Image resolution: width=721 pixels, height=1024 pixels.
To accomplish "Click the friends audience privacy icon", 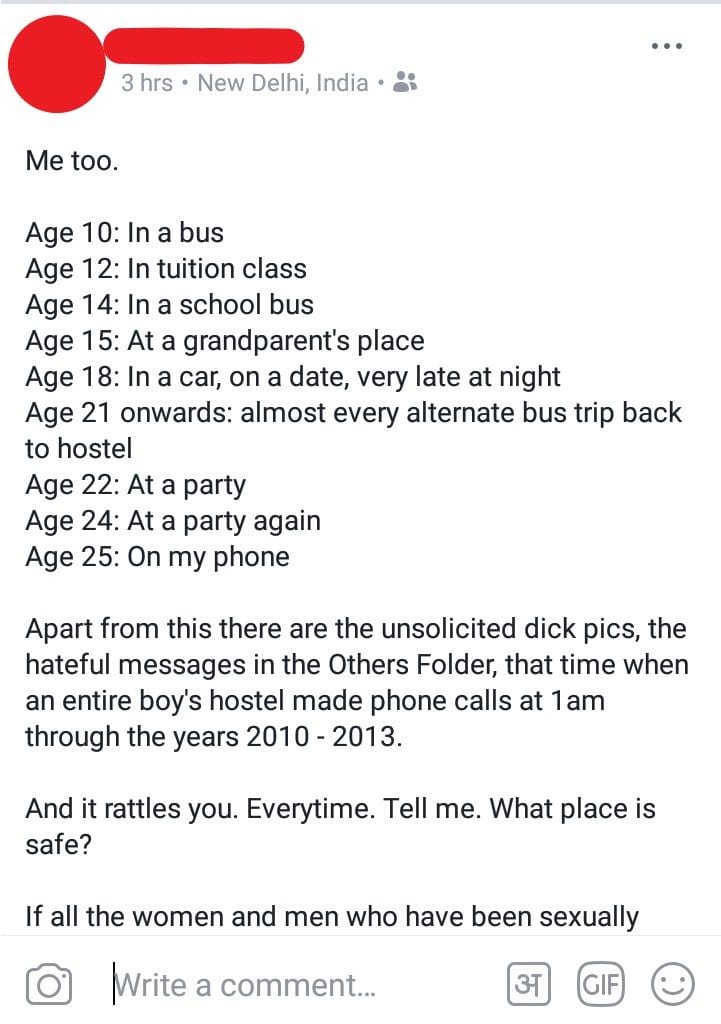I will (405, 83).
